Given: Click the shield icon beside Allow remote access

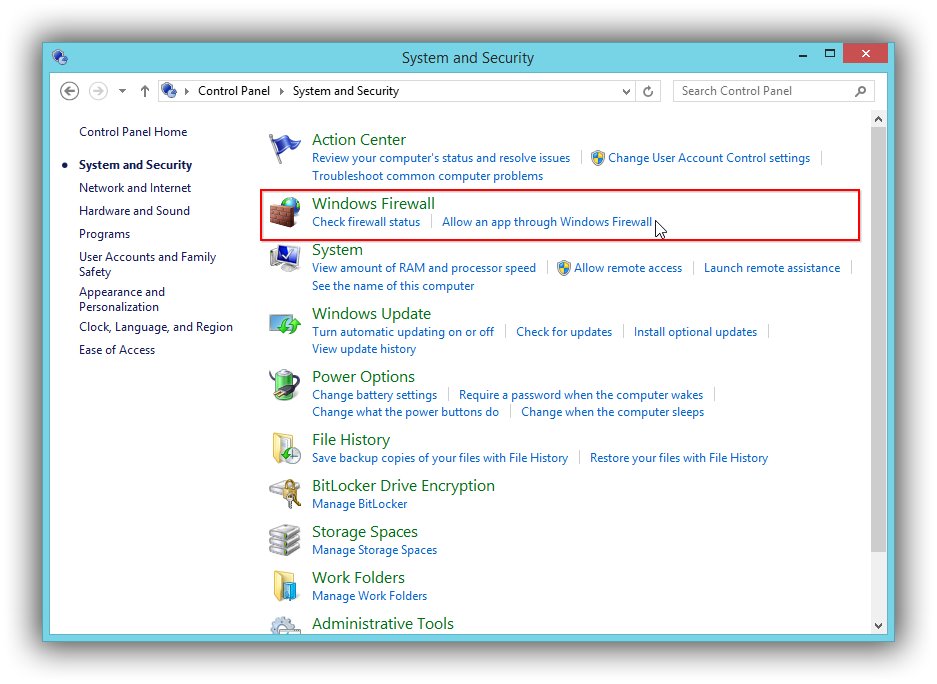Looking at the screenshot, I should tap(563, 268).
